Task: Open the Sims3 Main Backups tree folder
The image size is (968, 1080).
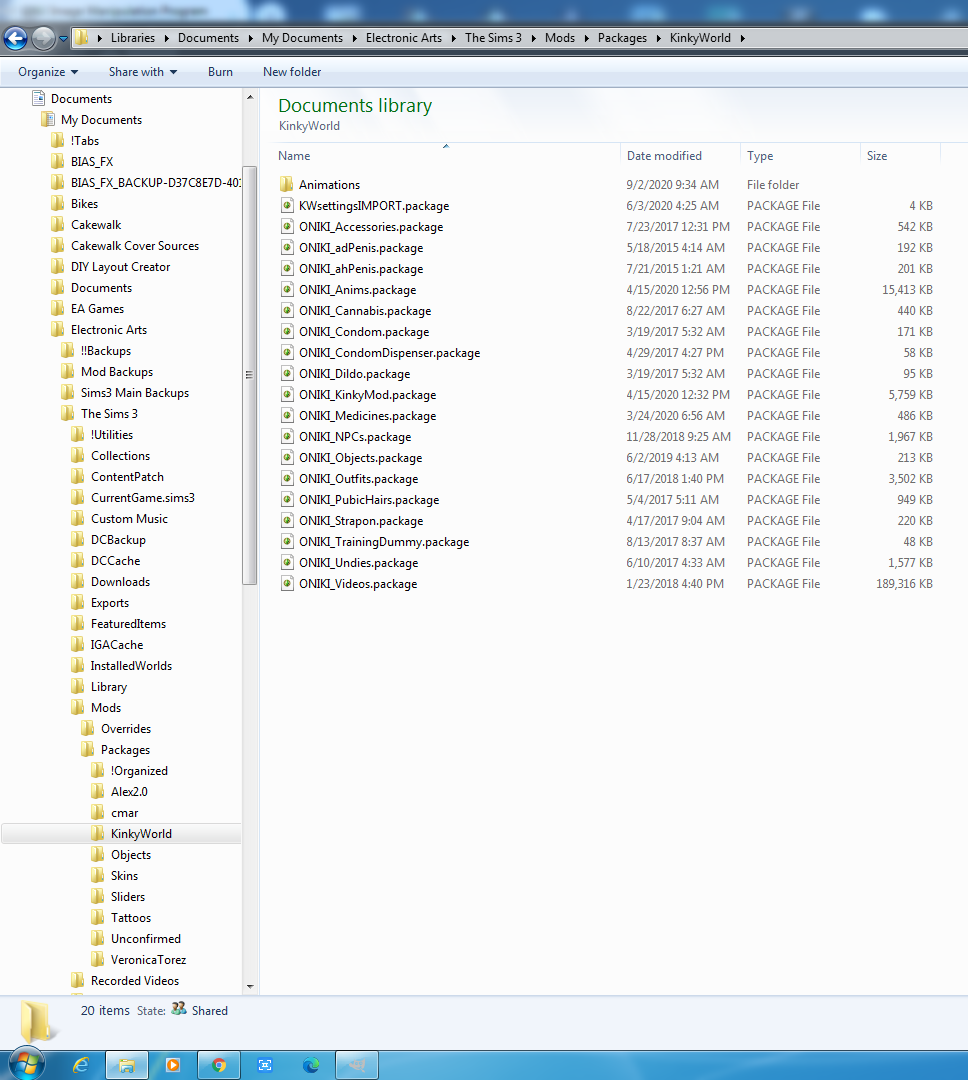Action: tap(135, 393)
